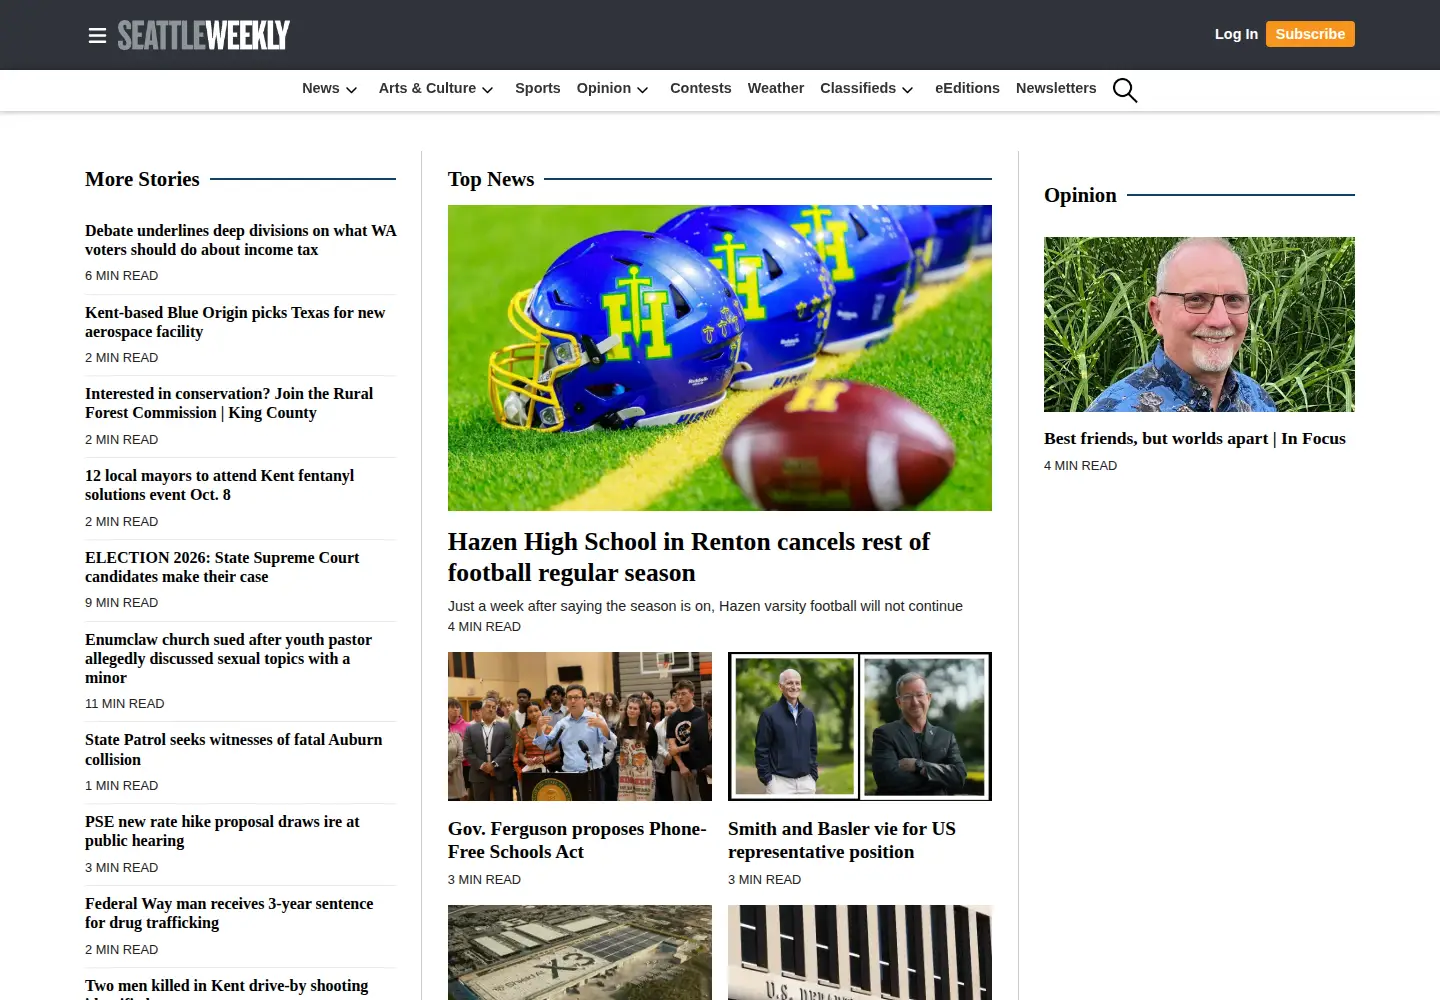1440x1000 pixels.
Task: Expand the News dropdown chevron
Action: pyautogui.click(x=351, y=90)
